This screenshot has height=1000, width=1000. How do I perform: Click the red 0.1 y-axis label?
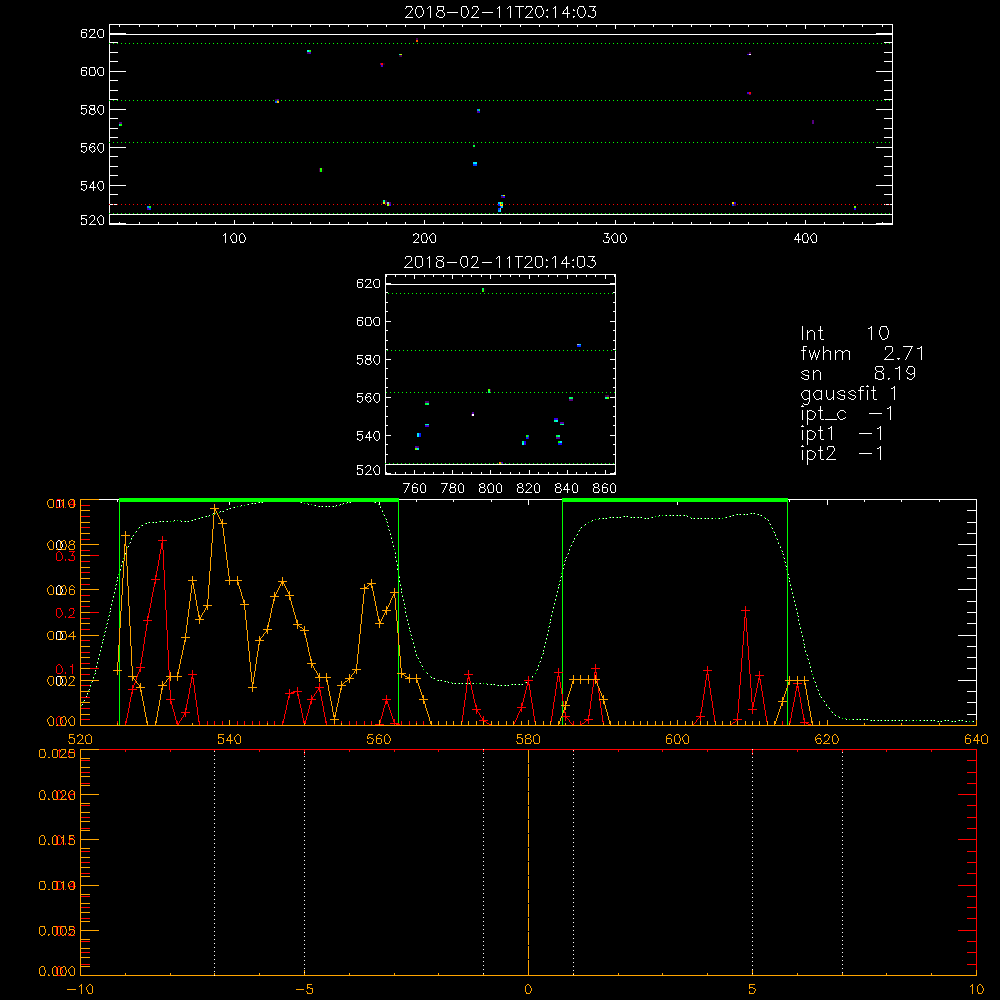[x=65, y=670]
